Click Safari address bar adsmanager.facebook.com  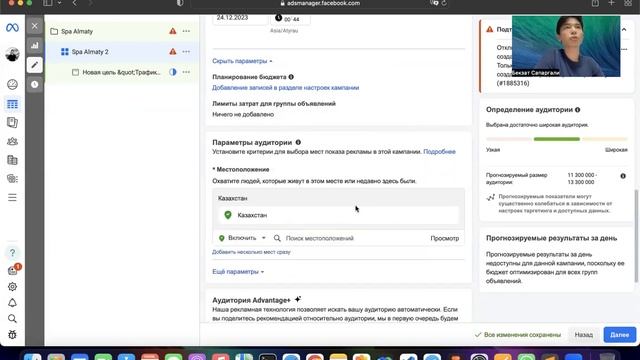(320, 3)
